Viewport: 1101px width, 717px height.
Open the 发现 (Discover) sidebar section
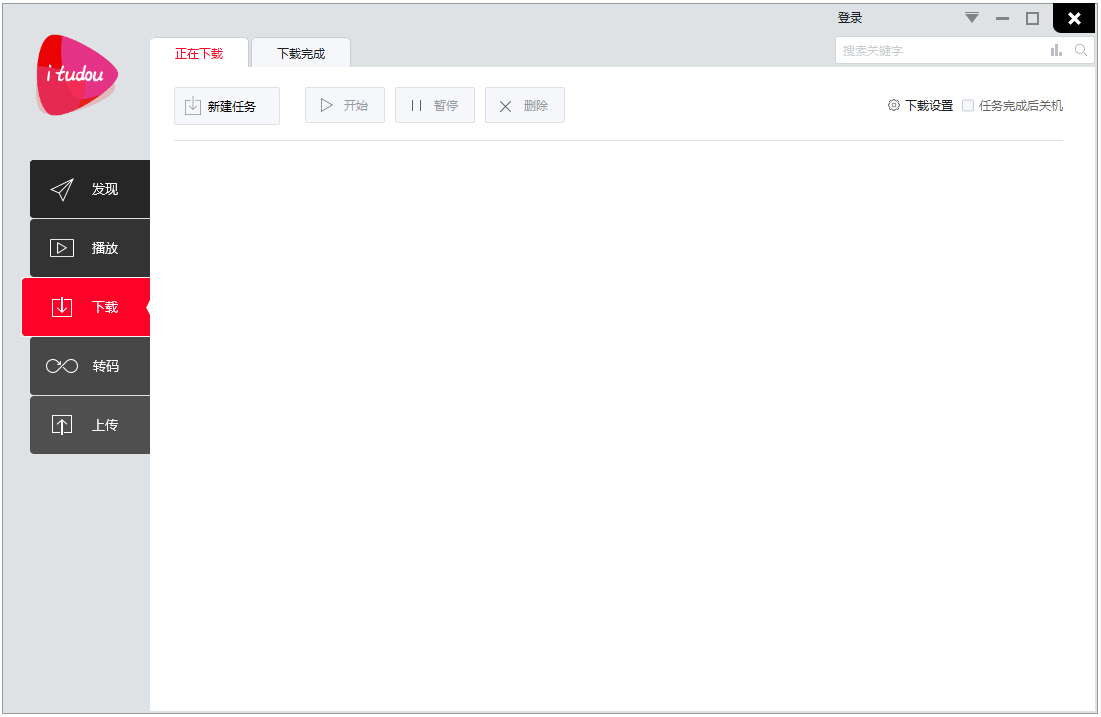coord(90,189)
